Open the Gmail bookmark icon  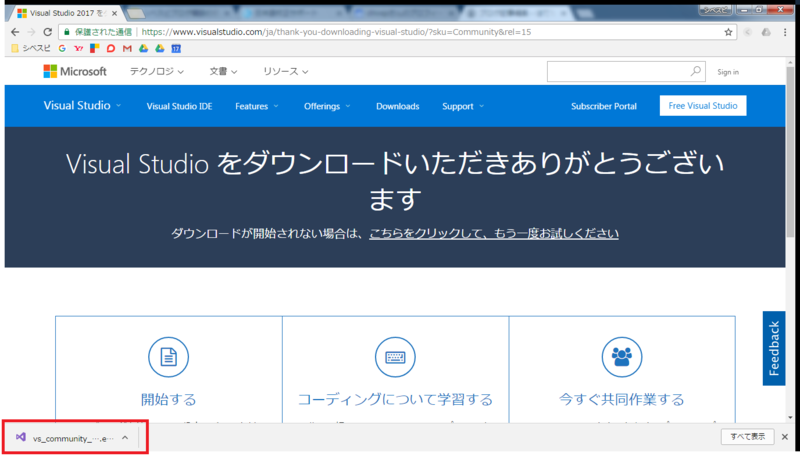tap(127, 48)
